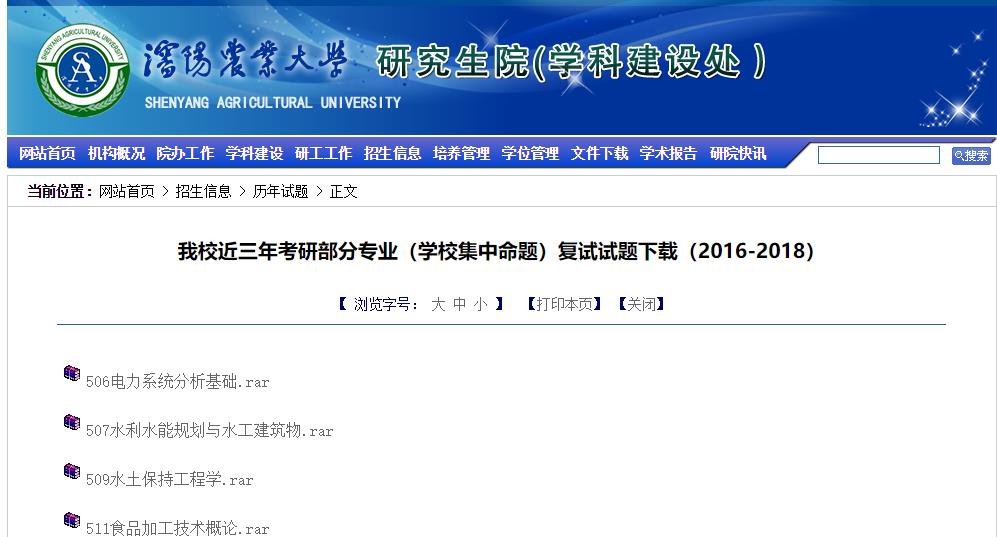The image size is (997, 537).
Task: Navigate to 学术报告 menu item
Action: click(668, 154)
